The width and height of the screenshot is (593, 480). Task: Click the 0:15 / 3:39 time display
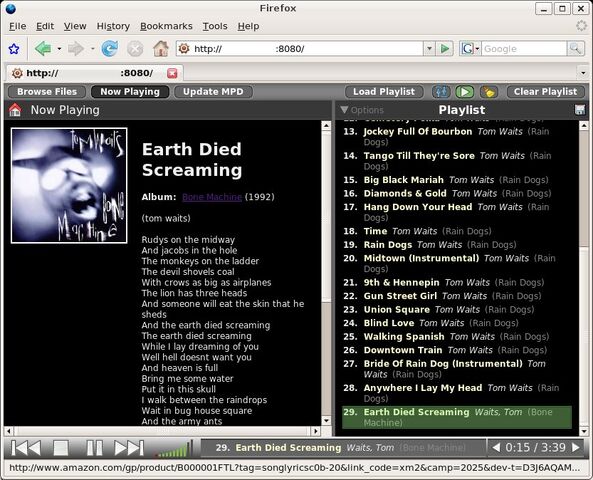(x=536, y=447)
